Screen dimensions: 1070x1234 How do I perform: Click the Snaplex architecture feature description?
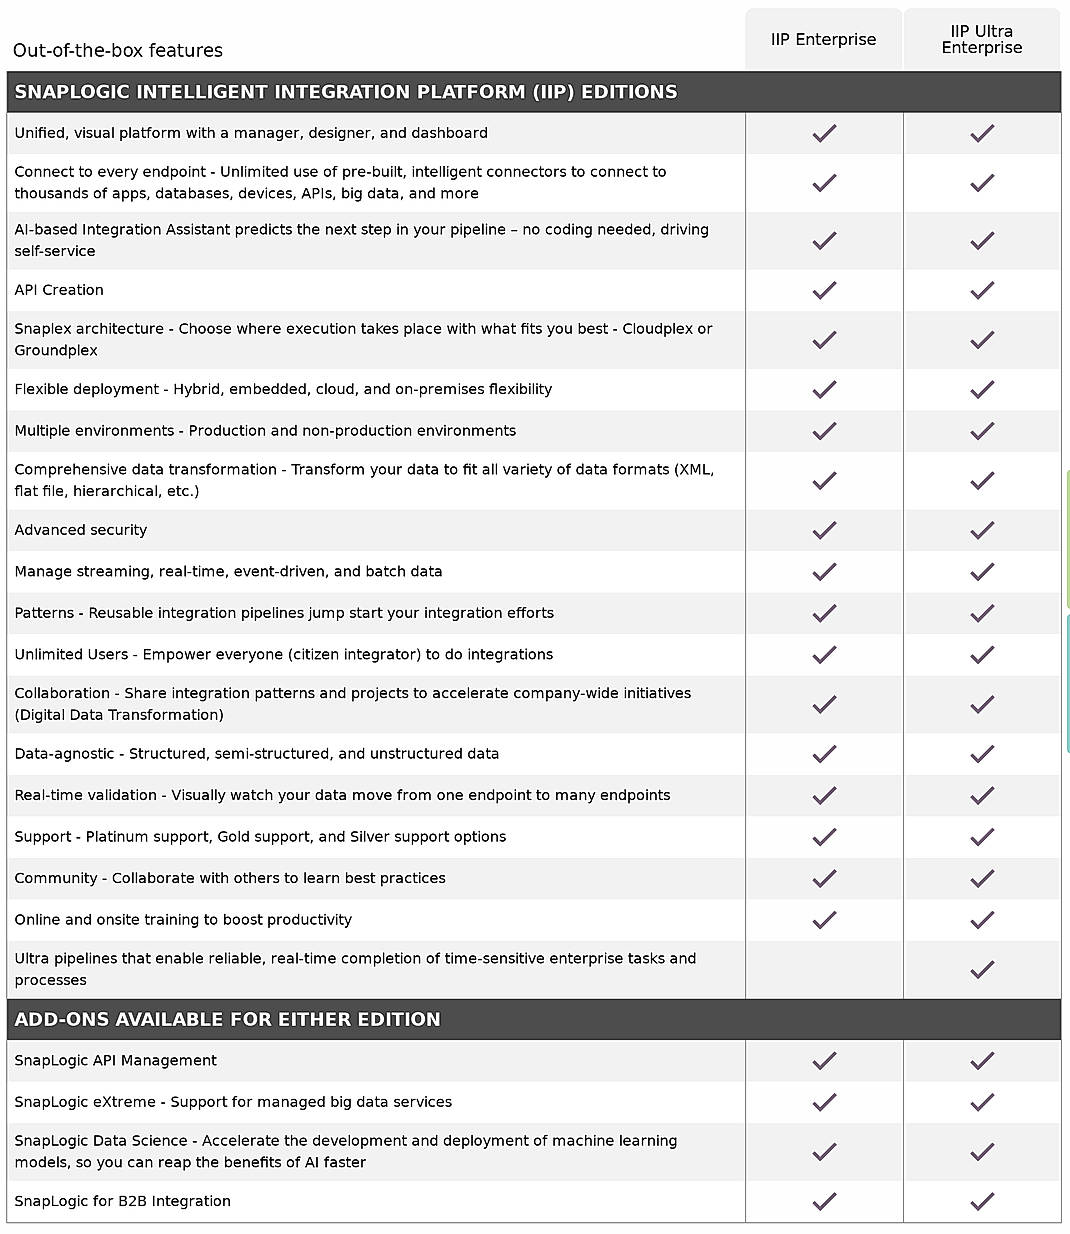point(363,339)
